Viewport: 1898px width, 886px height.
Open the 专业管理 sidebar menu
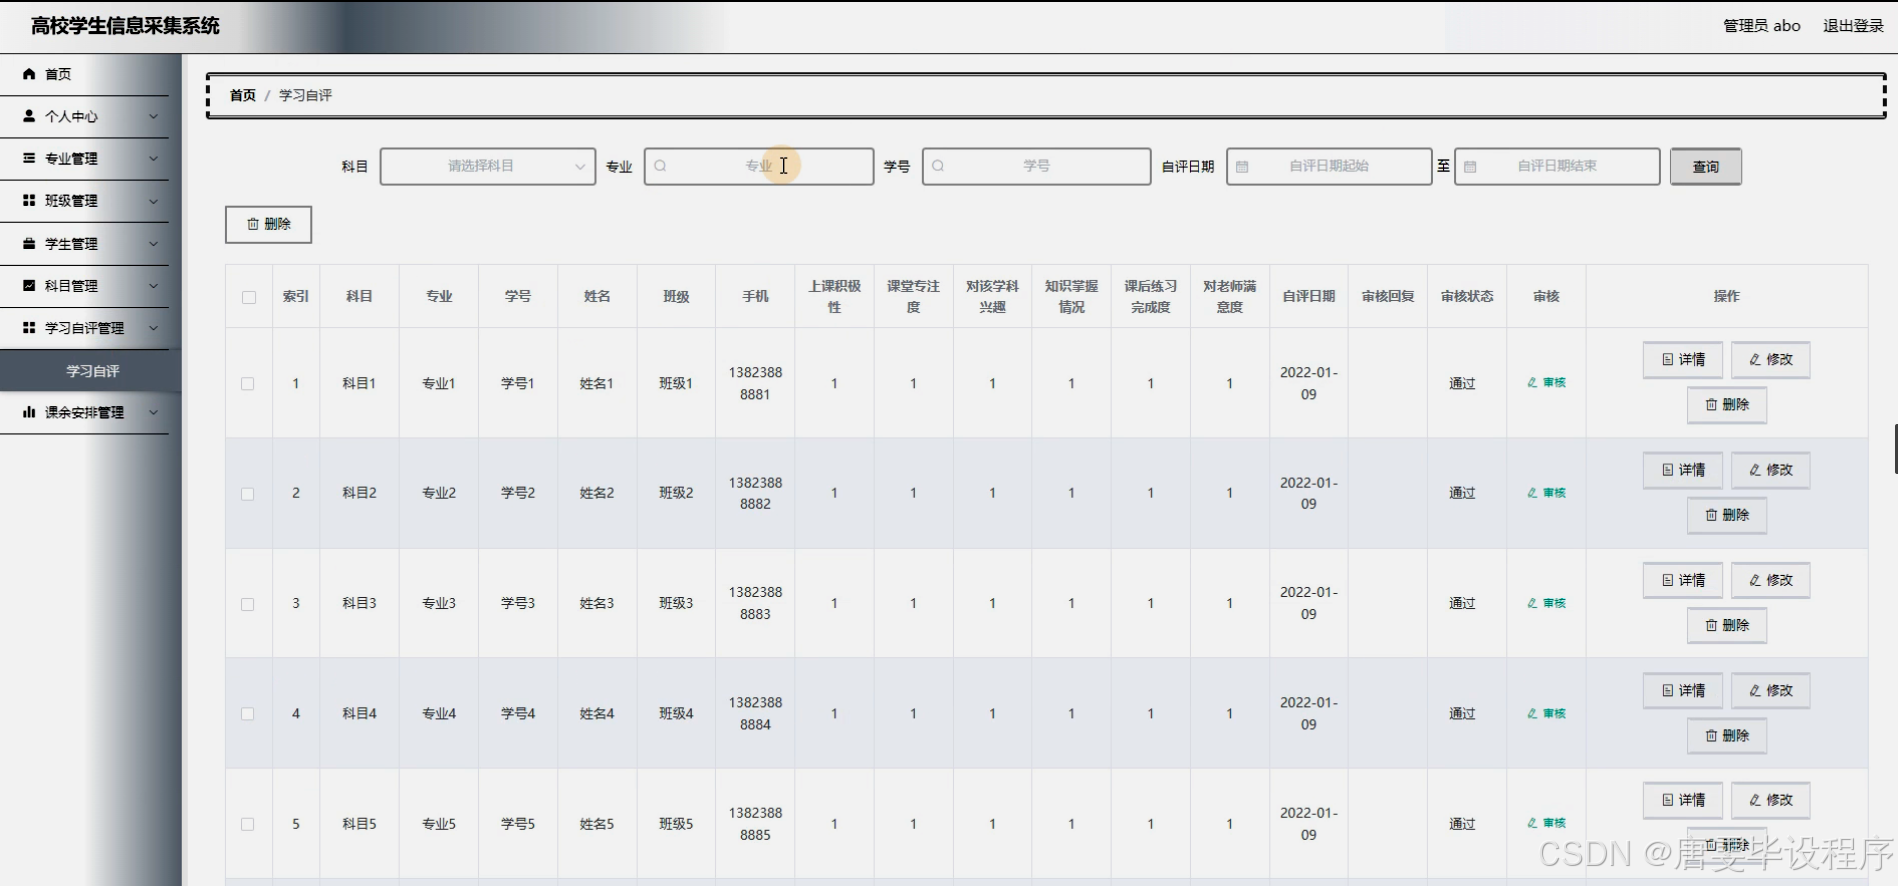click(x=84, y=159)
